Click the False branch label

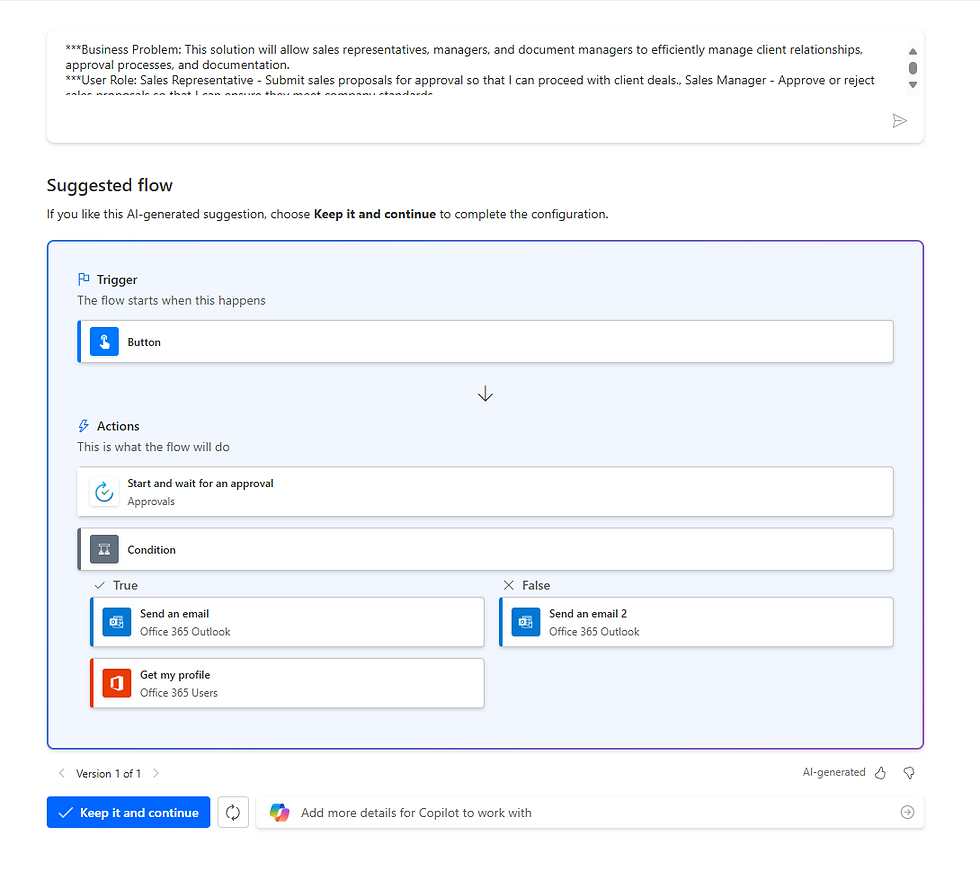click(536, 585)
